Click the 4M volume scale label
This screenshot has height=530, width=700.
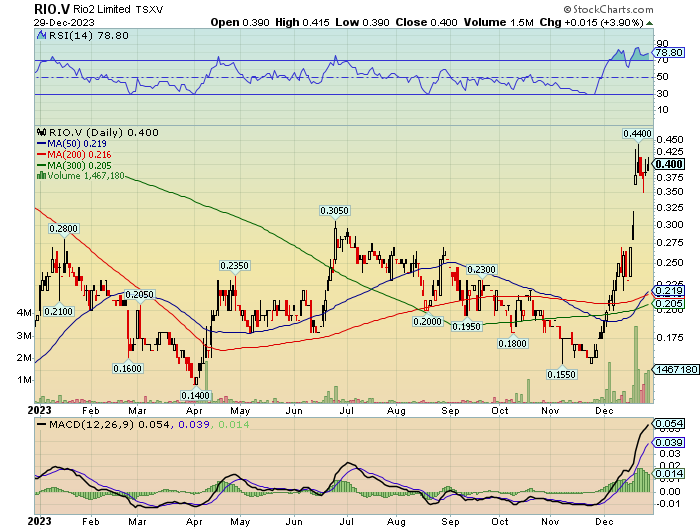click(24, 313)
